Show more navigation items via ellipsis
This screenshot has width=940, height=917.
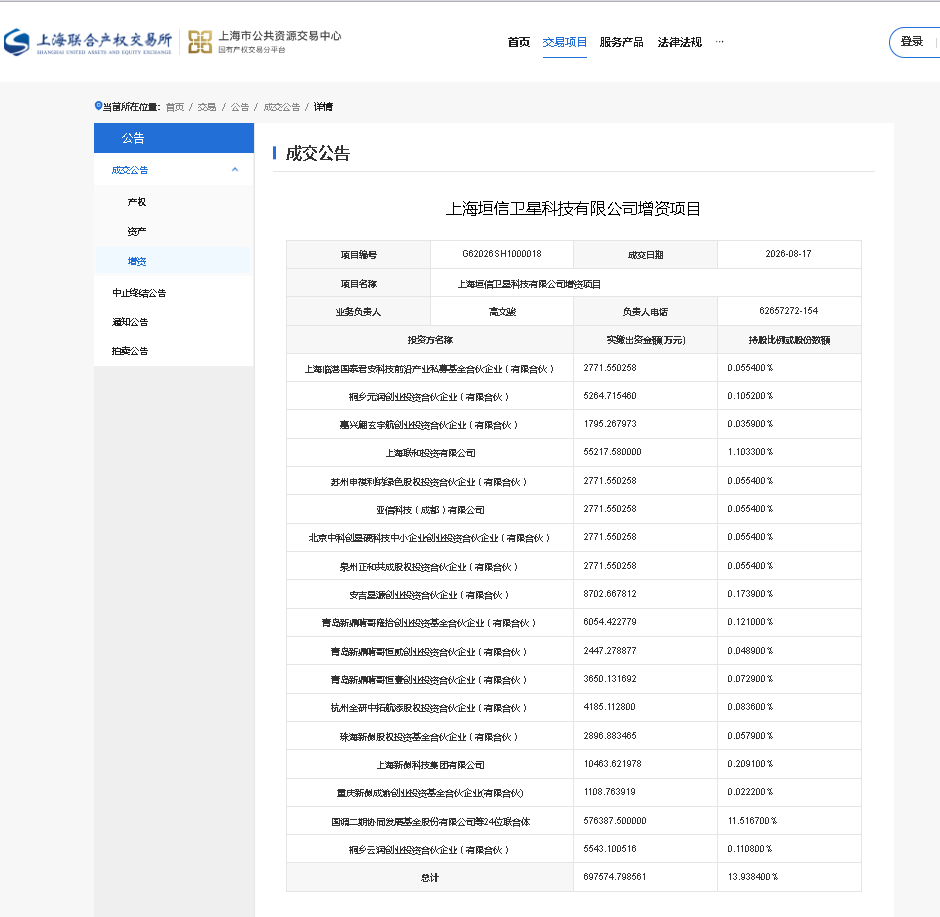(719, 42)
